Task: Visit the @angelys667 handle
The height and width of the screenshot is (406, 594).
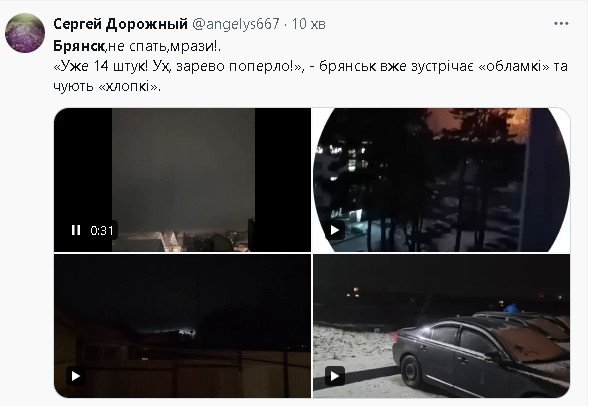Action: click(236, 24)
